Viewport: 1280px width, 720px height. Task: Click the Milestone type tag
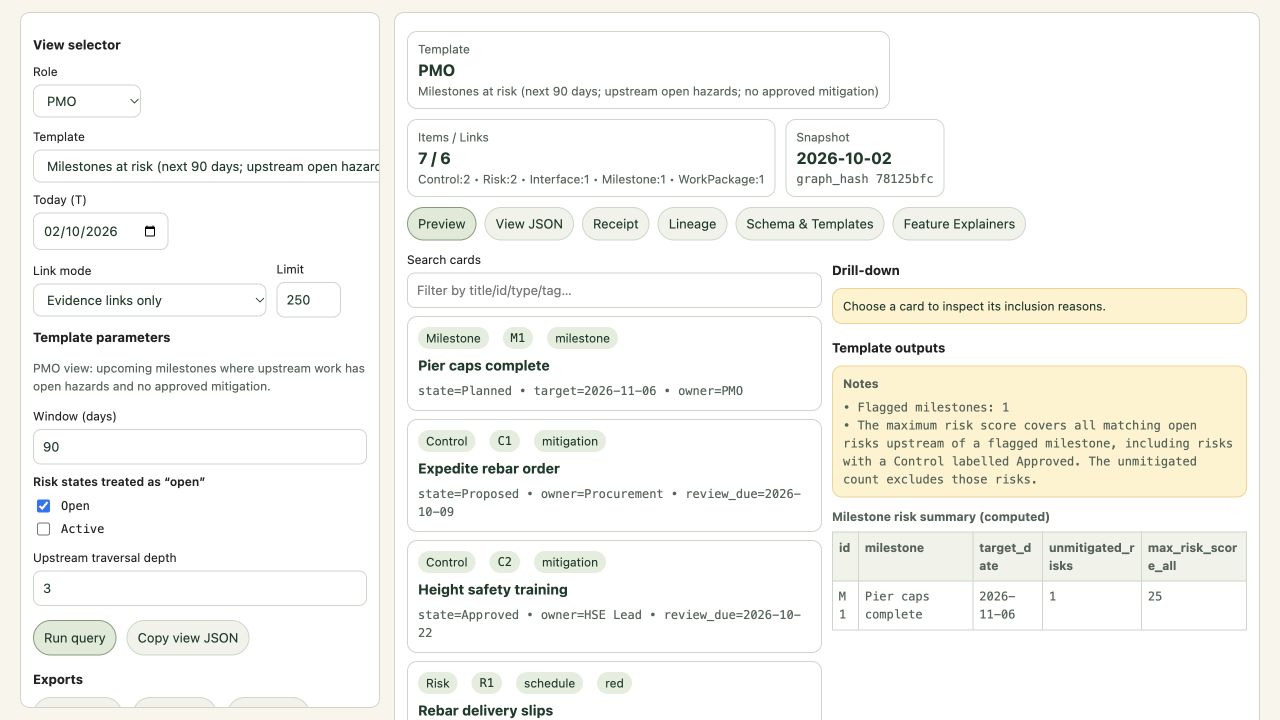click(x=454, y=338)
